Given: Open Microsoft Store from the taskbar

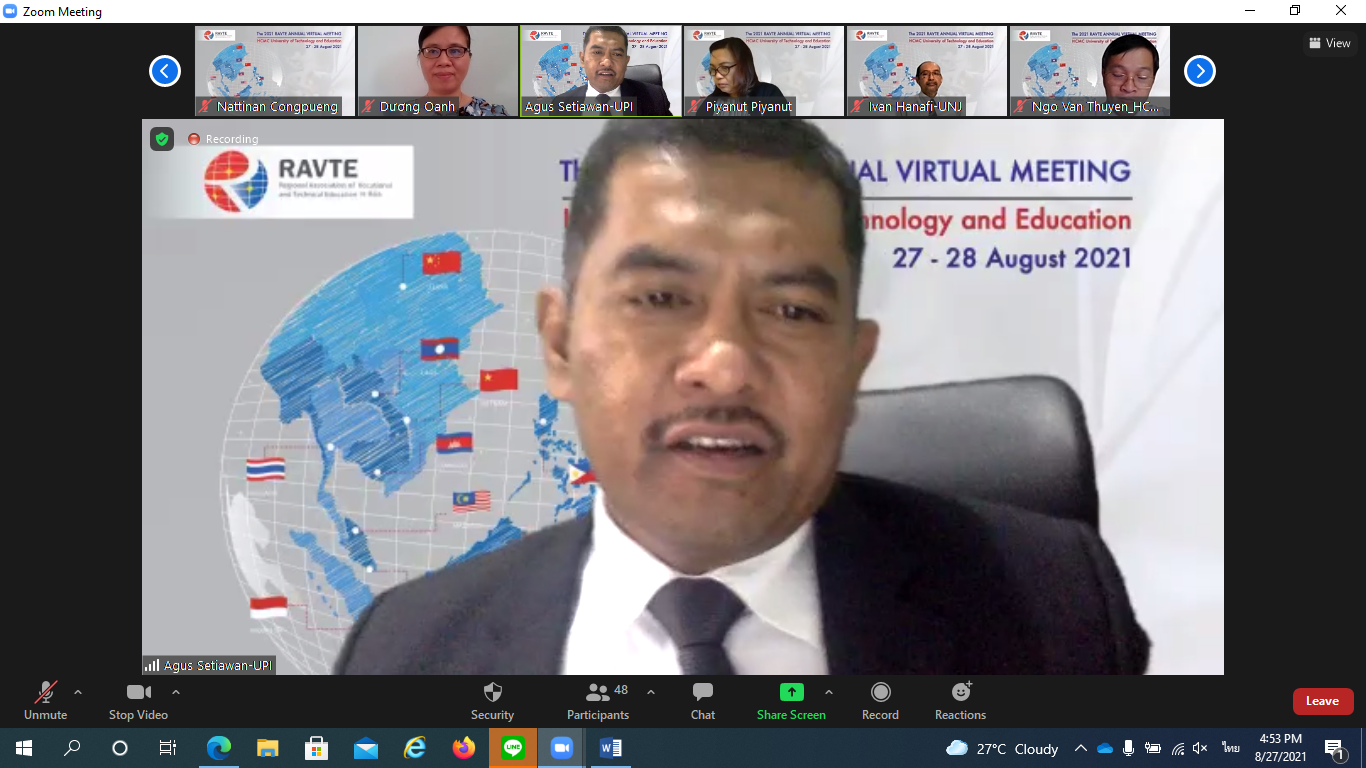Looking at the screenshot, I should tap(317, 748).
